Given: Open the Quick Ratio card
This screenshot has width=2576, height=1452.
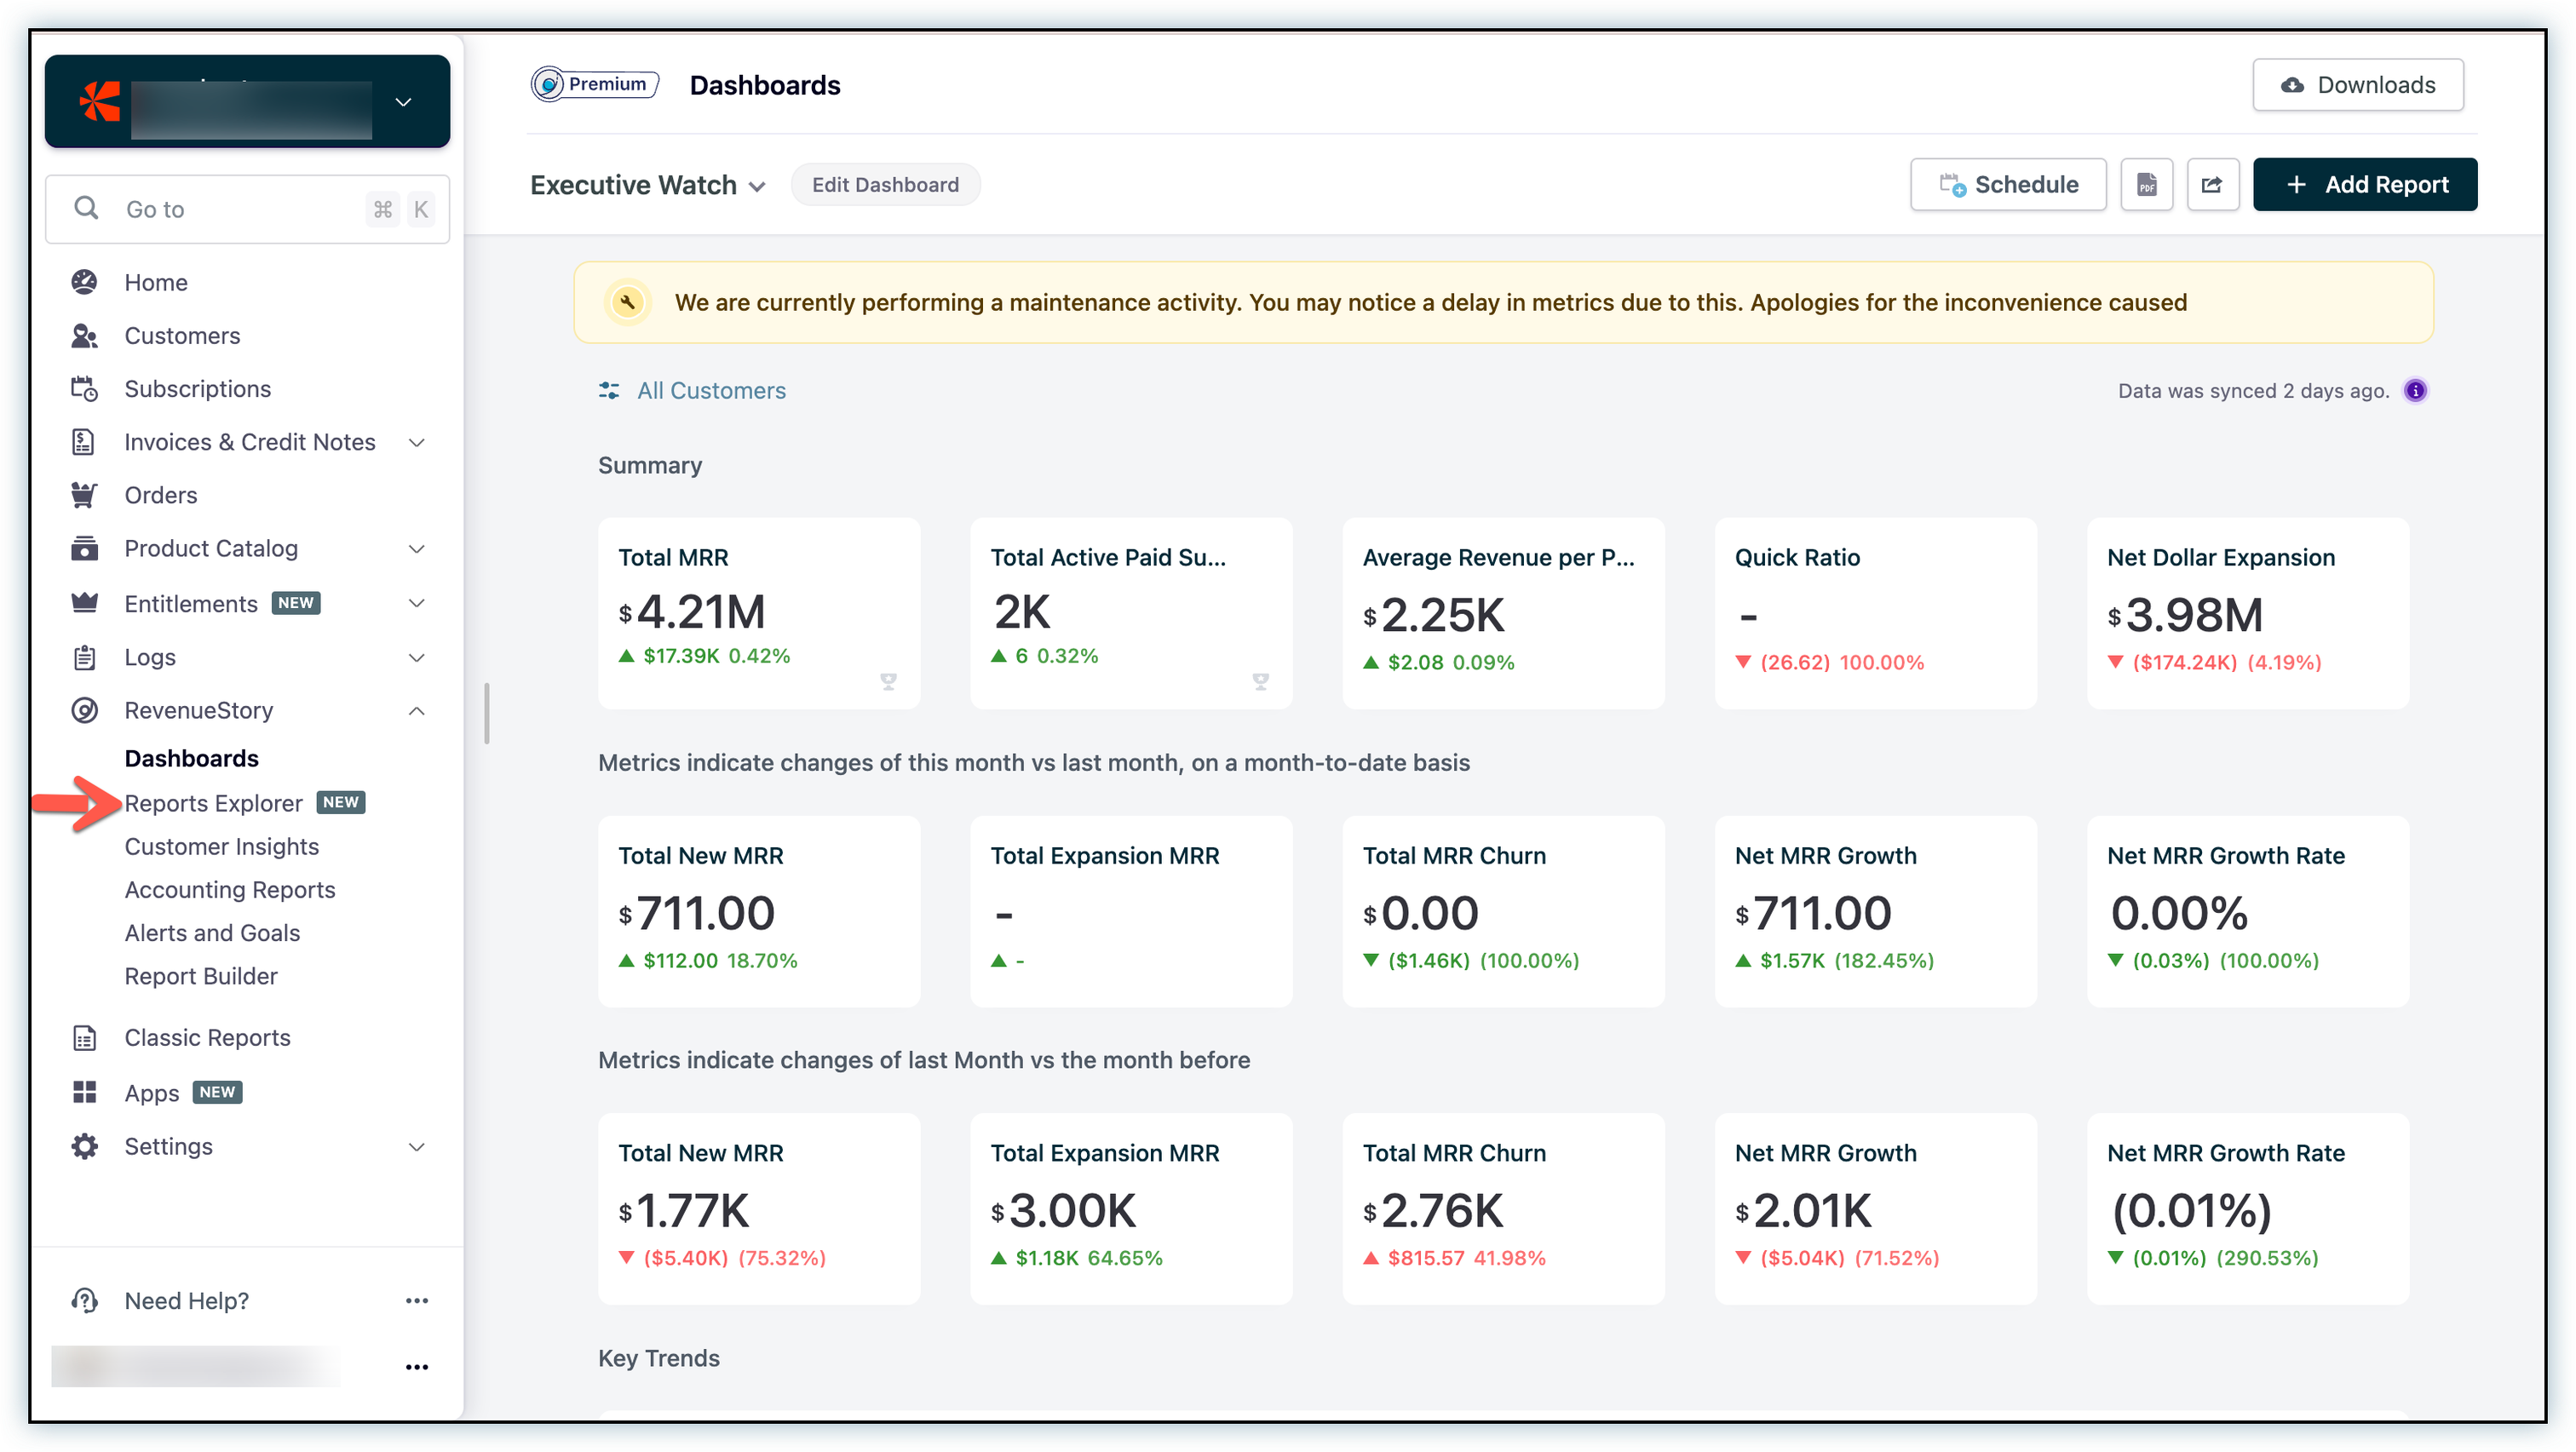Looking at the screenshot, I should pos(1875,613).
